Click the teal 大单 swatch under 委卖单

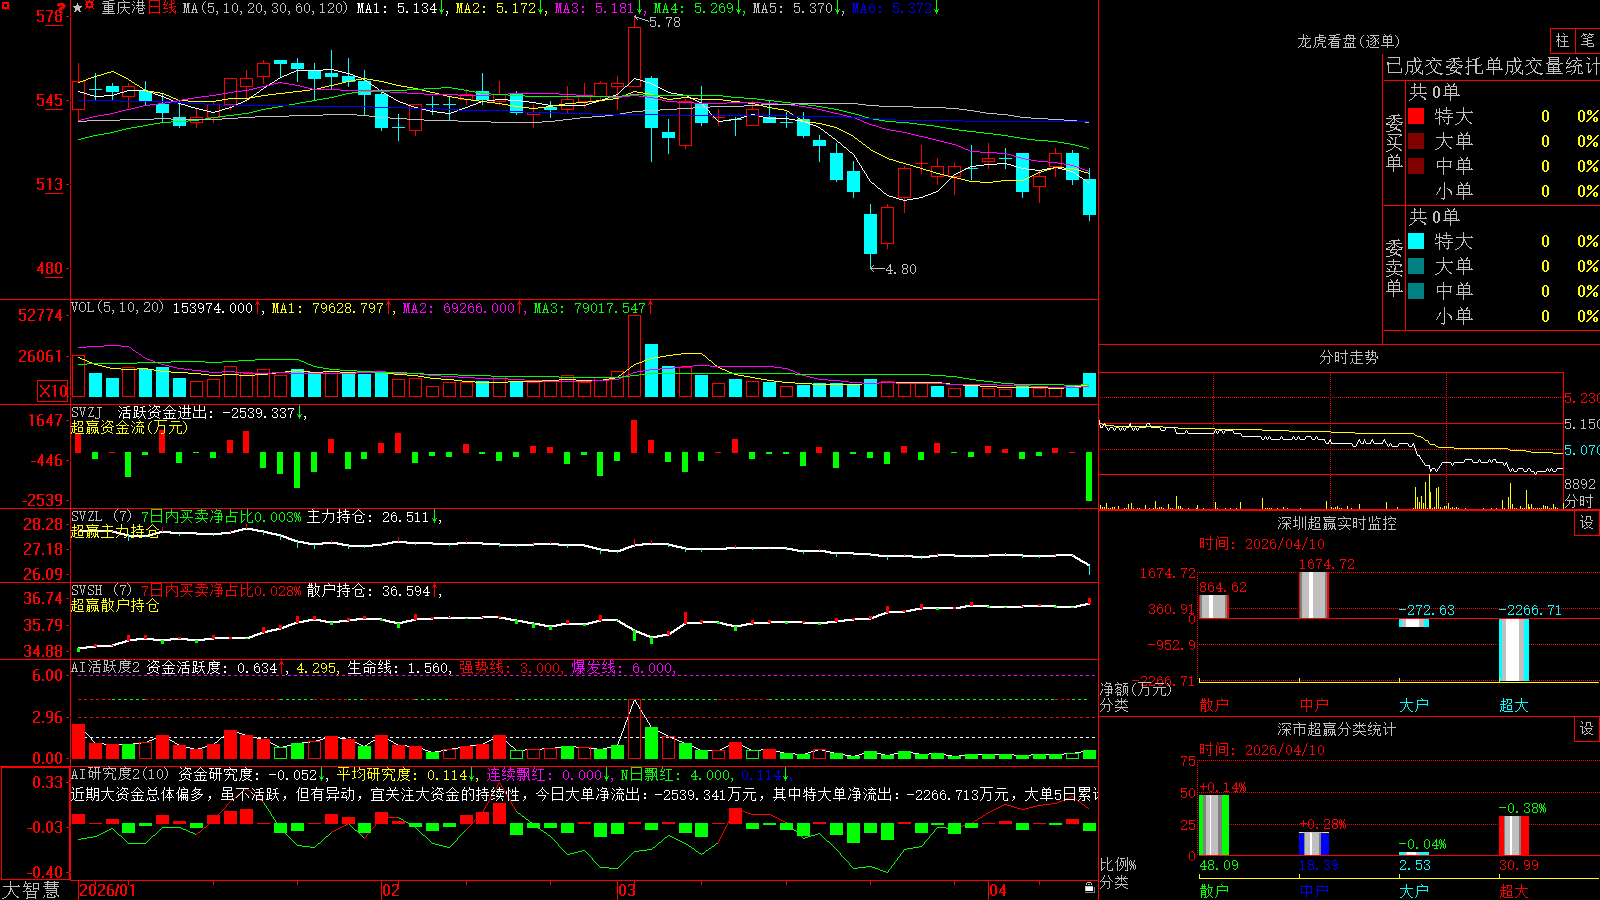click(1416, 266)
